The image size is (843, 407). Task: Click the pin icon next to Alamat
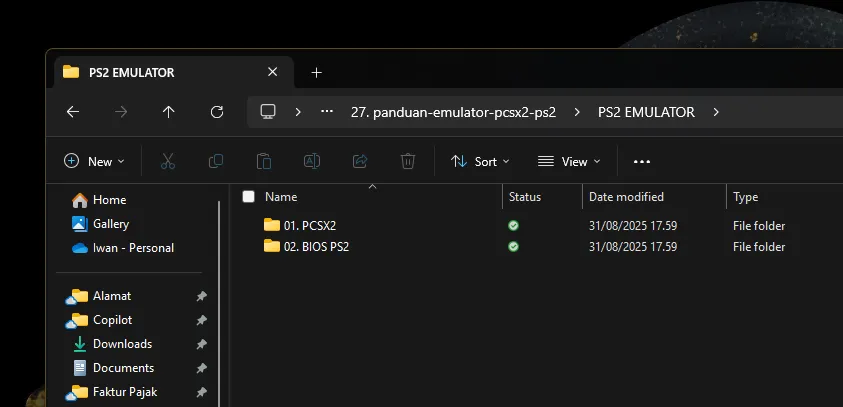(202, 296)
